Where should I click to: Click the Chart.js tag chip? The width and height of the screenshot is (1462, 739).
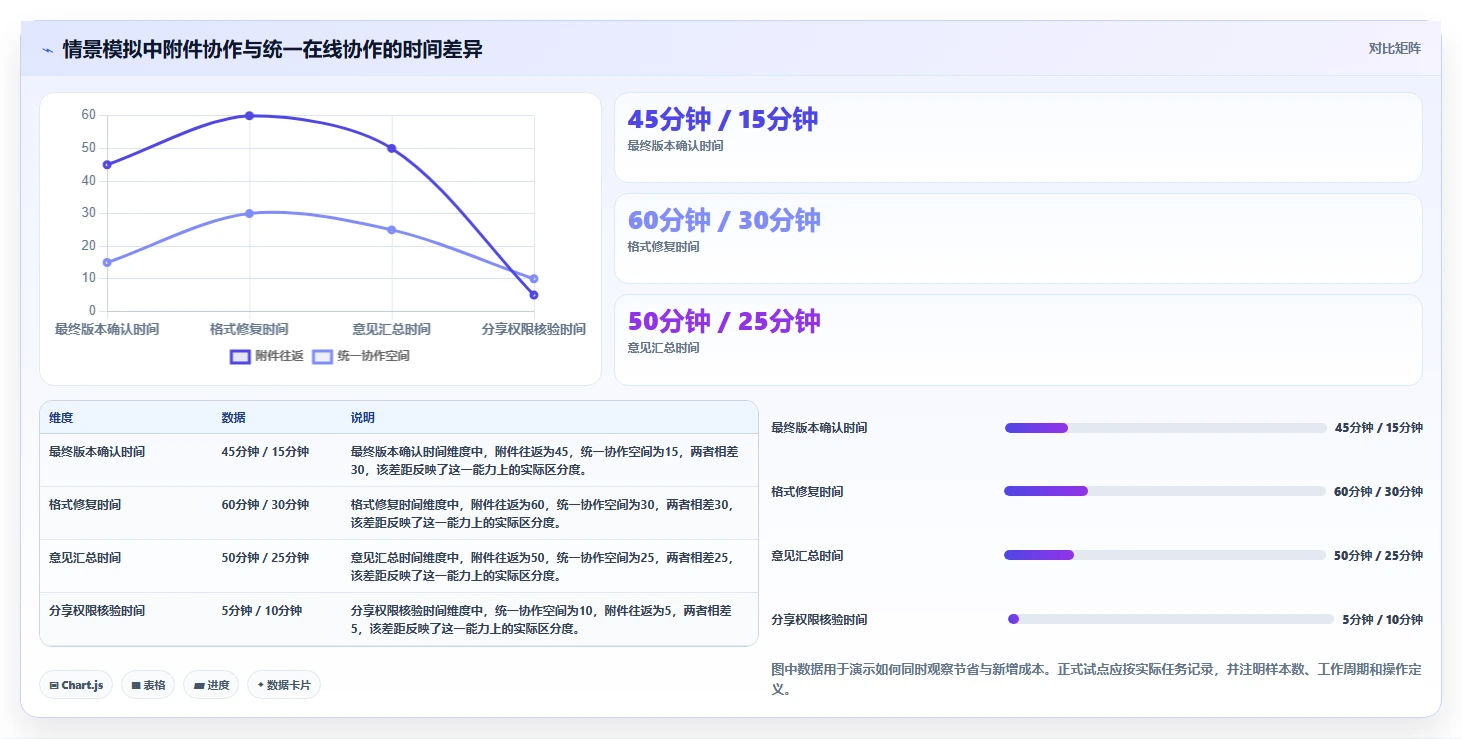76,685
